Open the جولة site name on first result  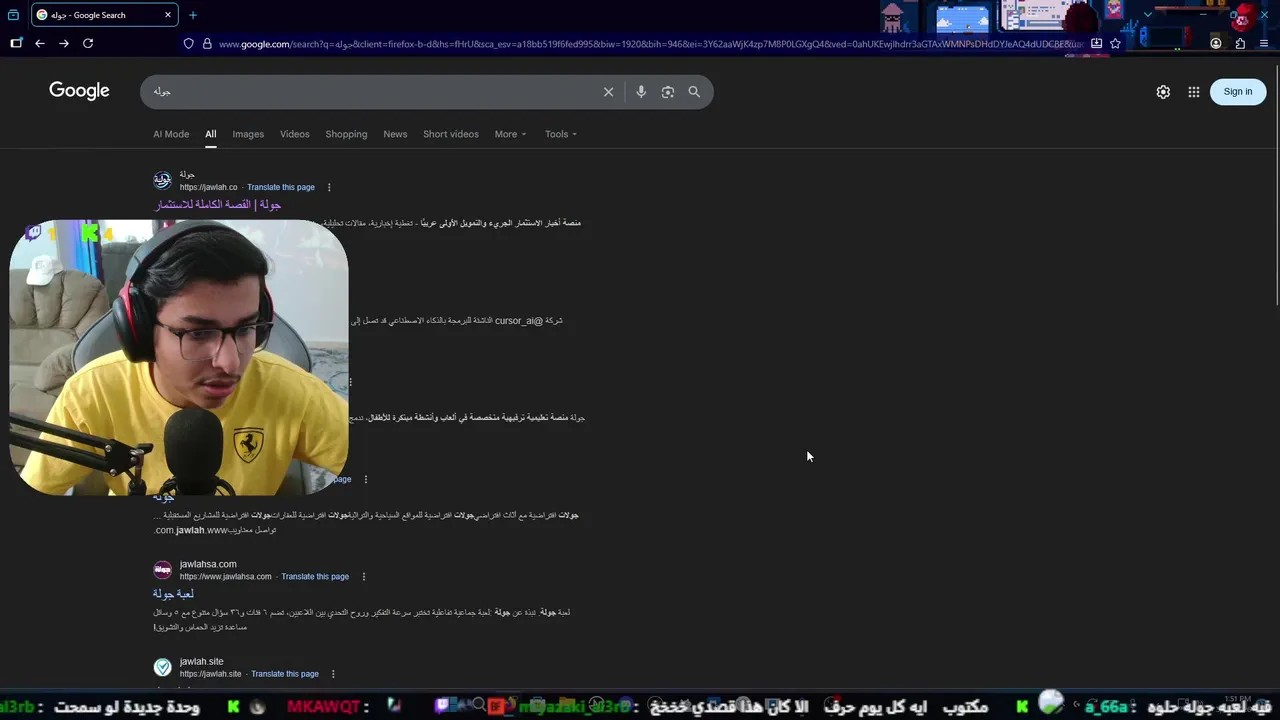(x=187, y=175)
